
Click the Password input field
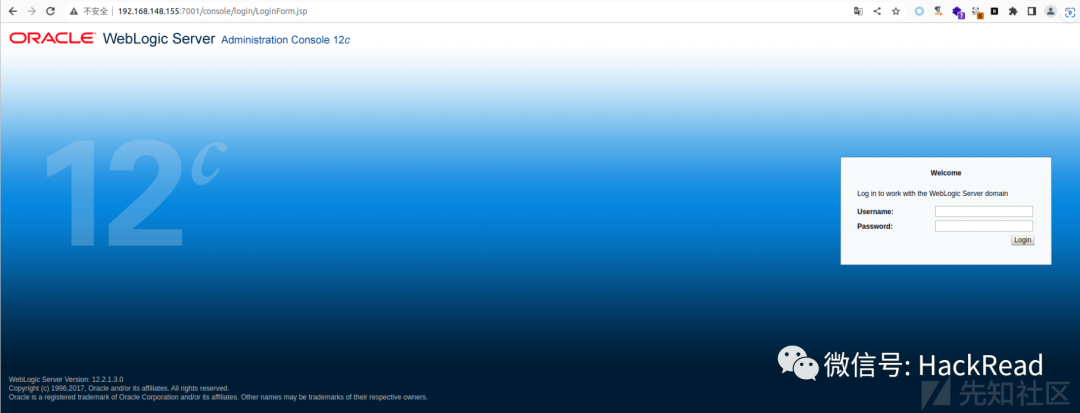[984, 226]
